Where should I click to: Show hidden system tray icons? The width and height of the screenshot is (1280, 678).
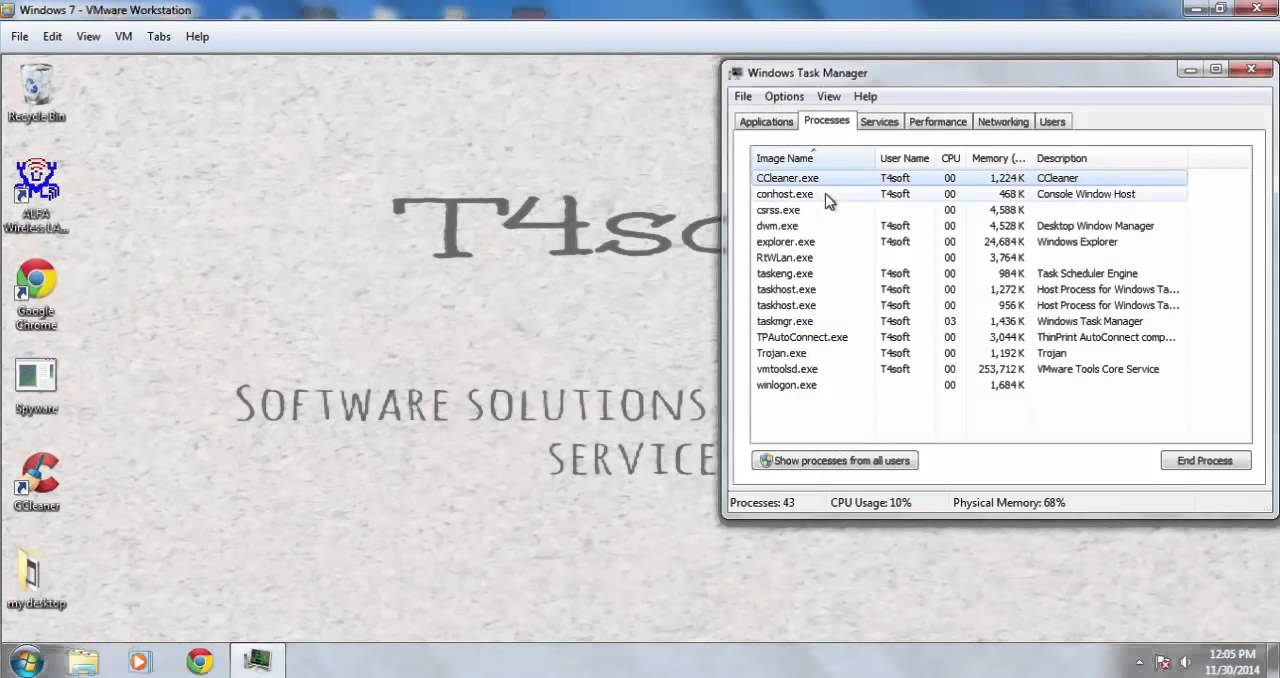coord(1139,662)
